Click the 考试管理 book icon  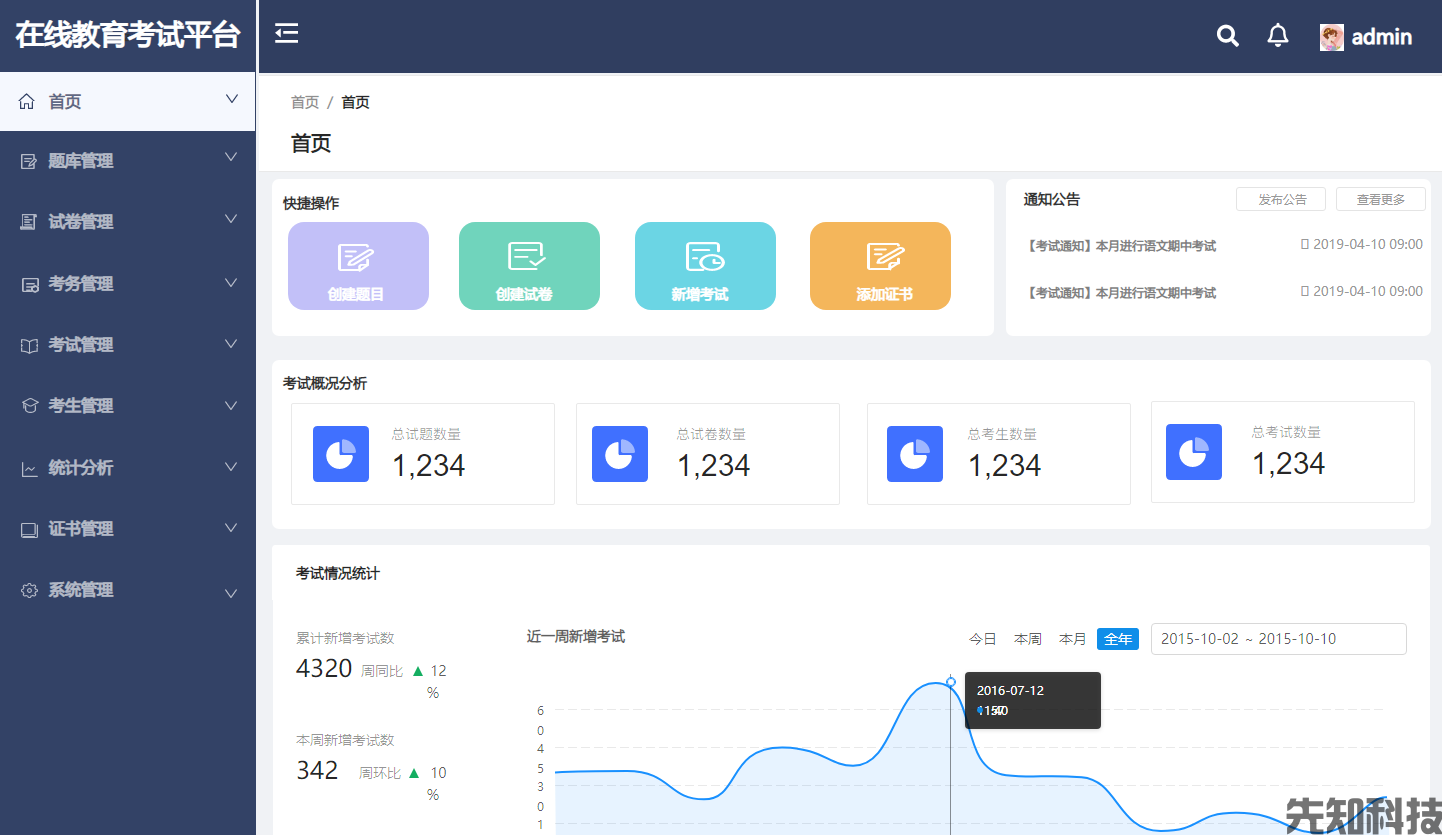(x=29, y=345)
